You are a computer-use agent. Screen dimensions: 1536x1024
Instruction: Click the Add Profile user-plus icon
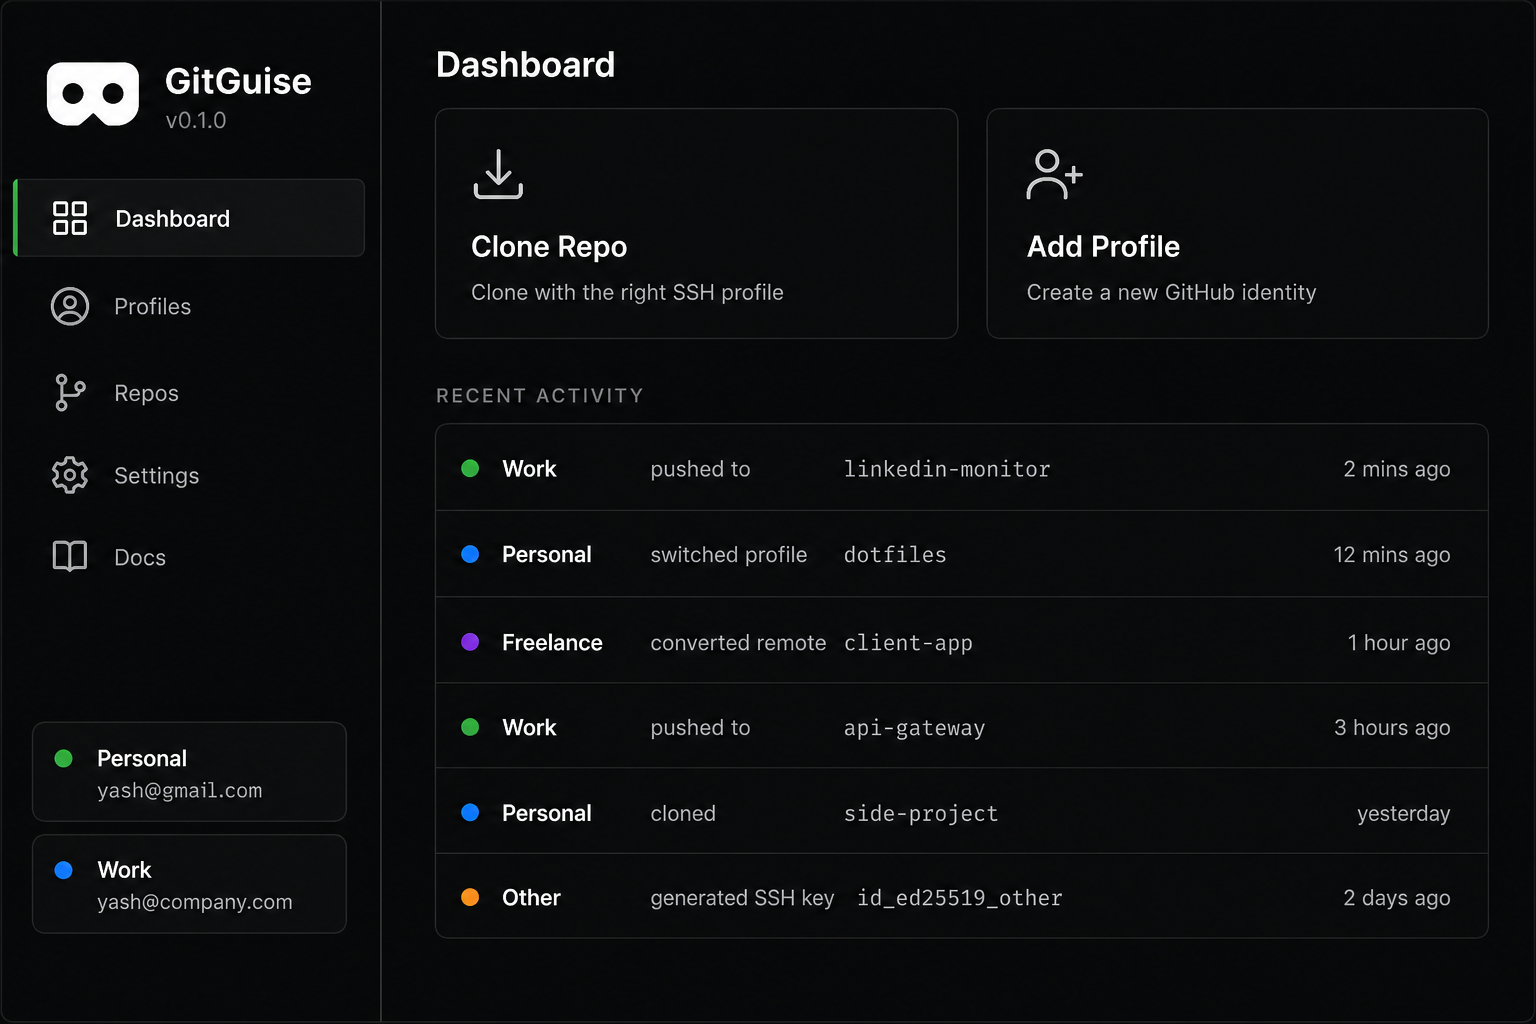[x=1054, y=174]
